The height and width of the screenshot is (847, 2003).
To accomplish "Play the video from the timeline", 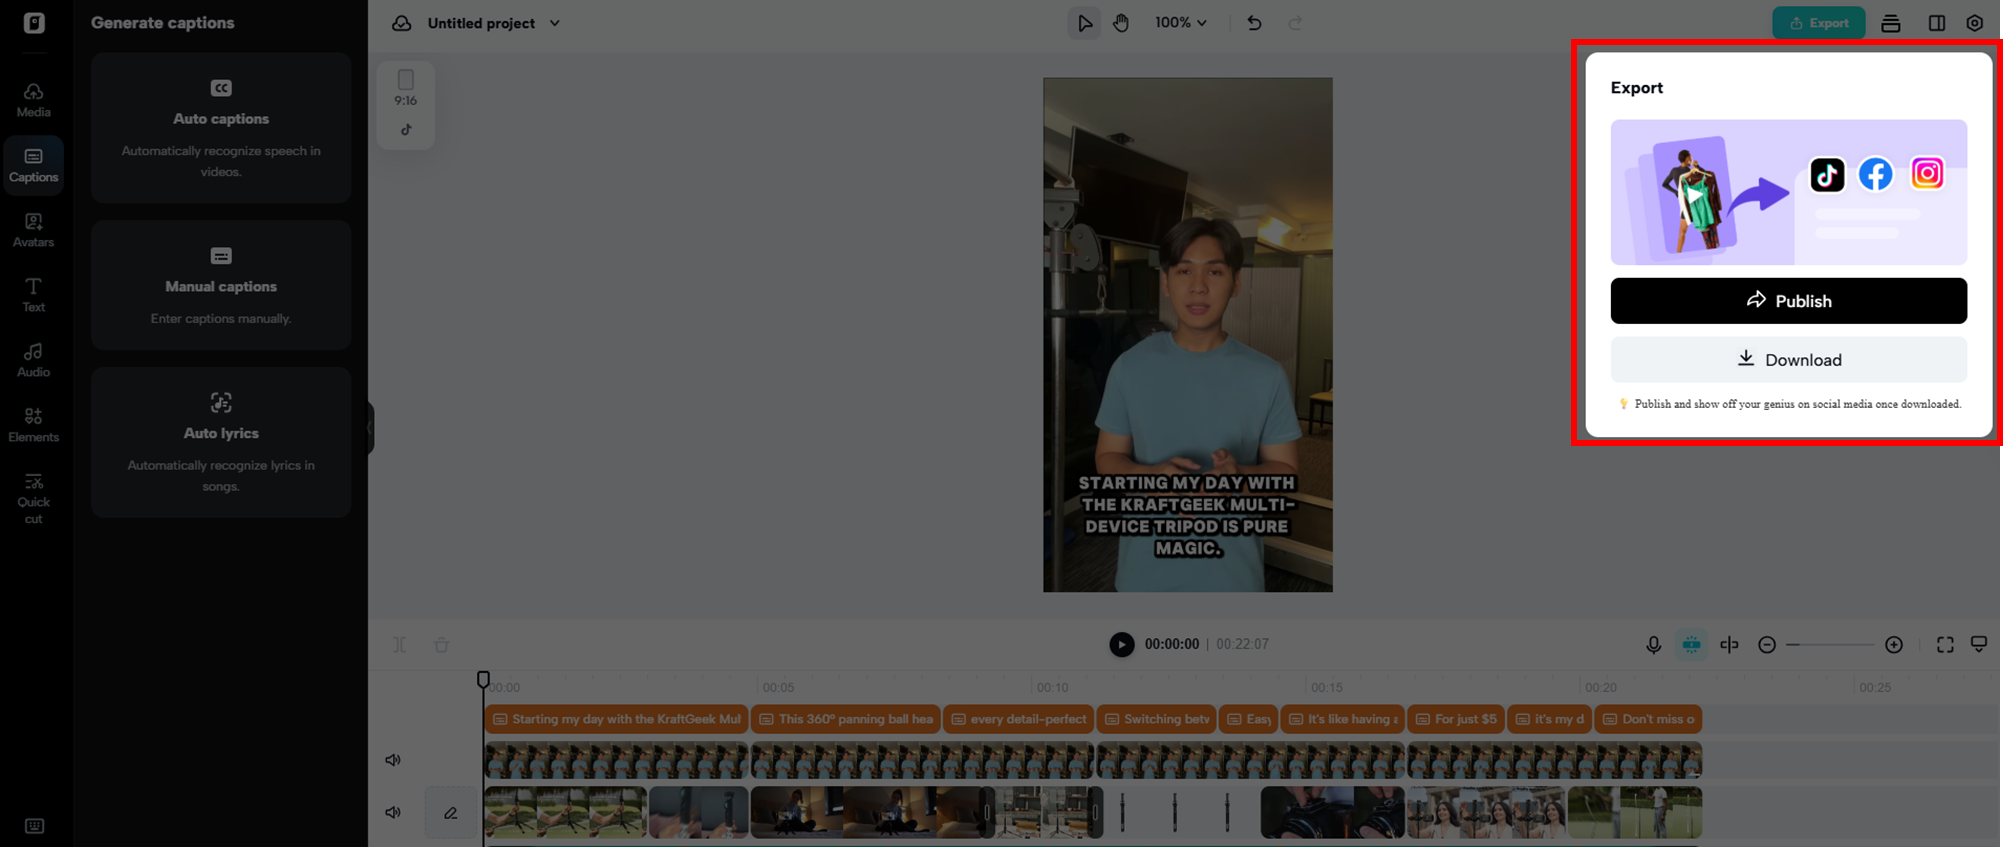I will [x=1121, y=645].
